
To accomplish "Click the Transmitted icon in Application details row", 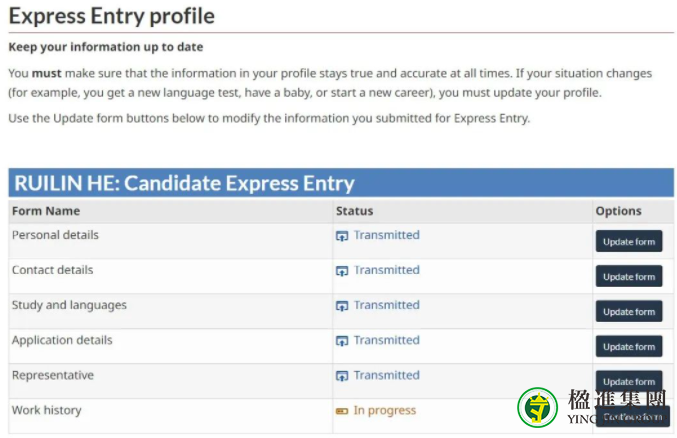I will (x=342, y=341).
